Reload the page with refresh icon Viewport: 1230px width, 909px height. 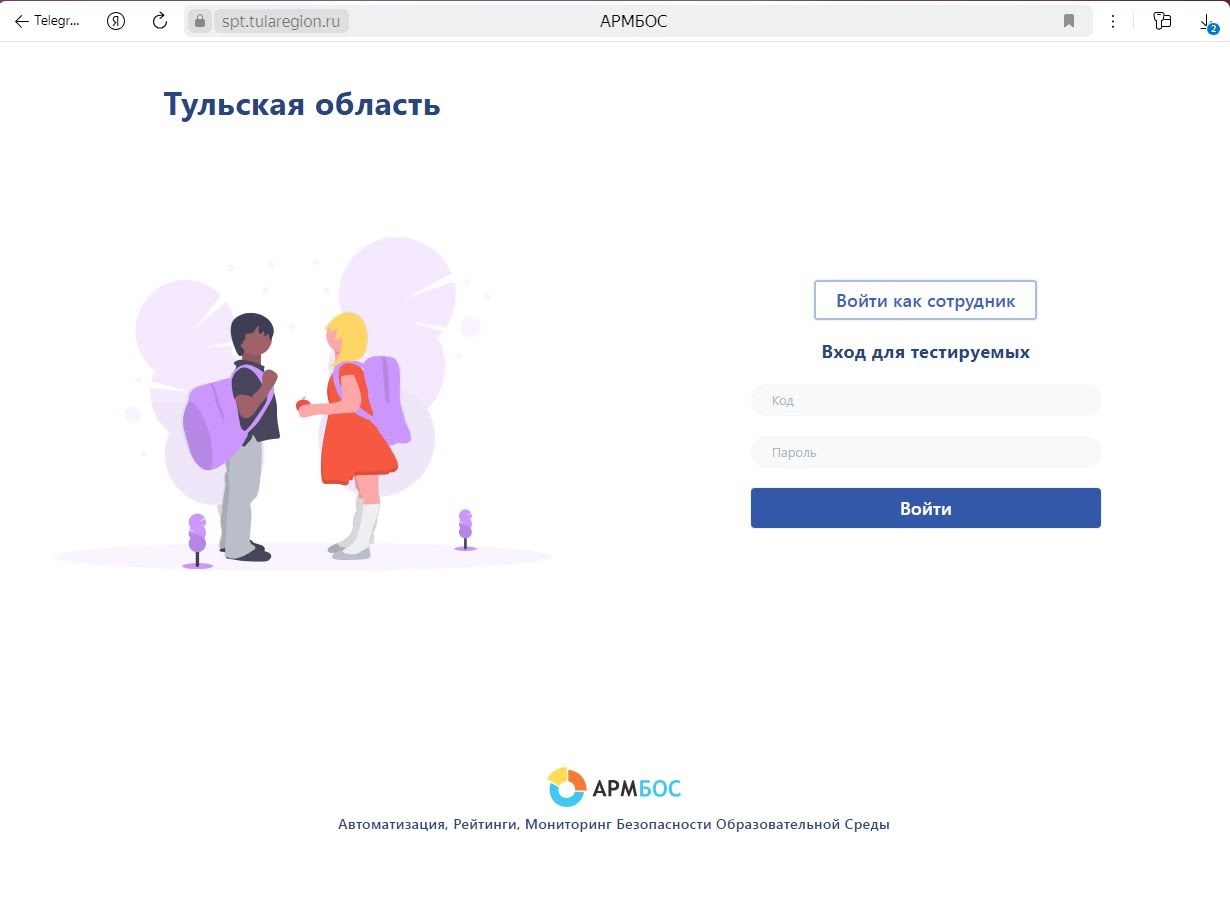coord(160,21)
